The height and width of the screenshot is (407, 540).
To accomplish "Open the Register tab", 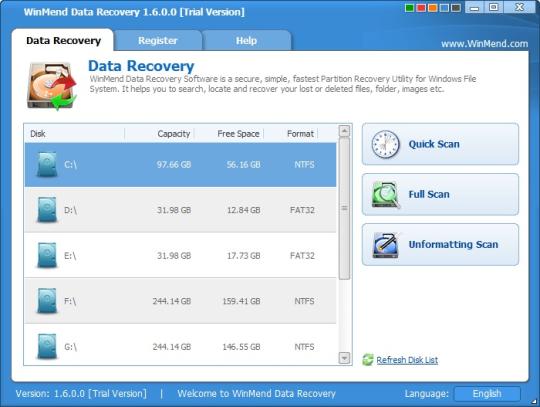I will [x=158, y=41].
